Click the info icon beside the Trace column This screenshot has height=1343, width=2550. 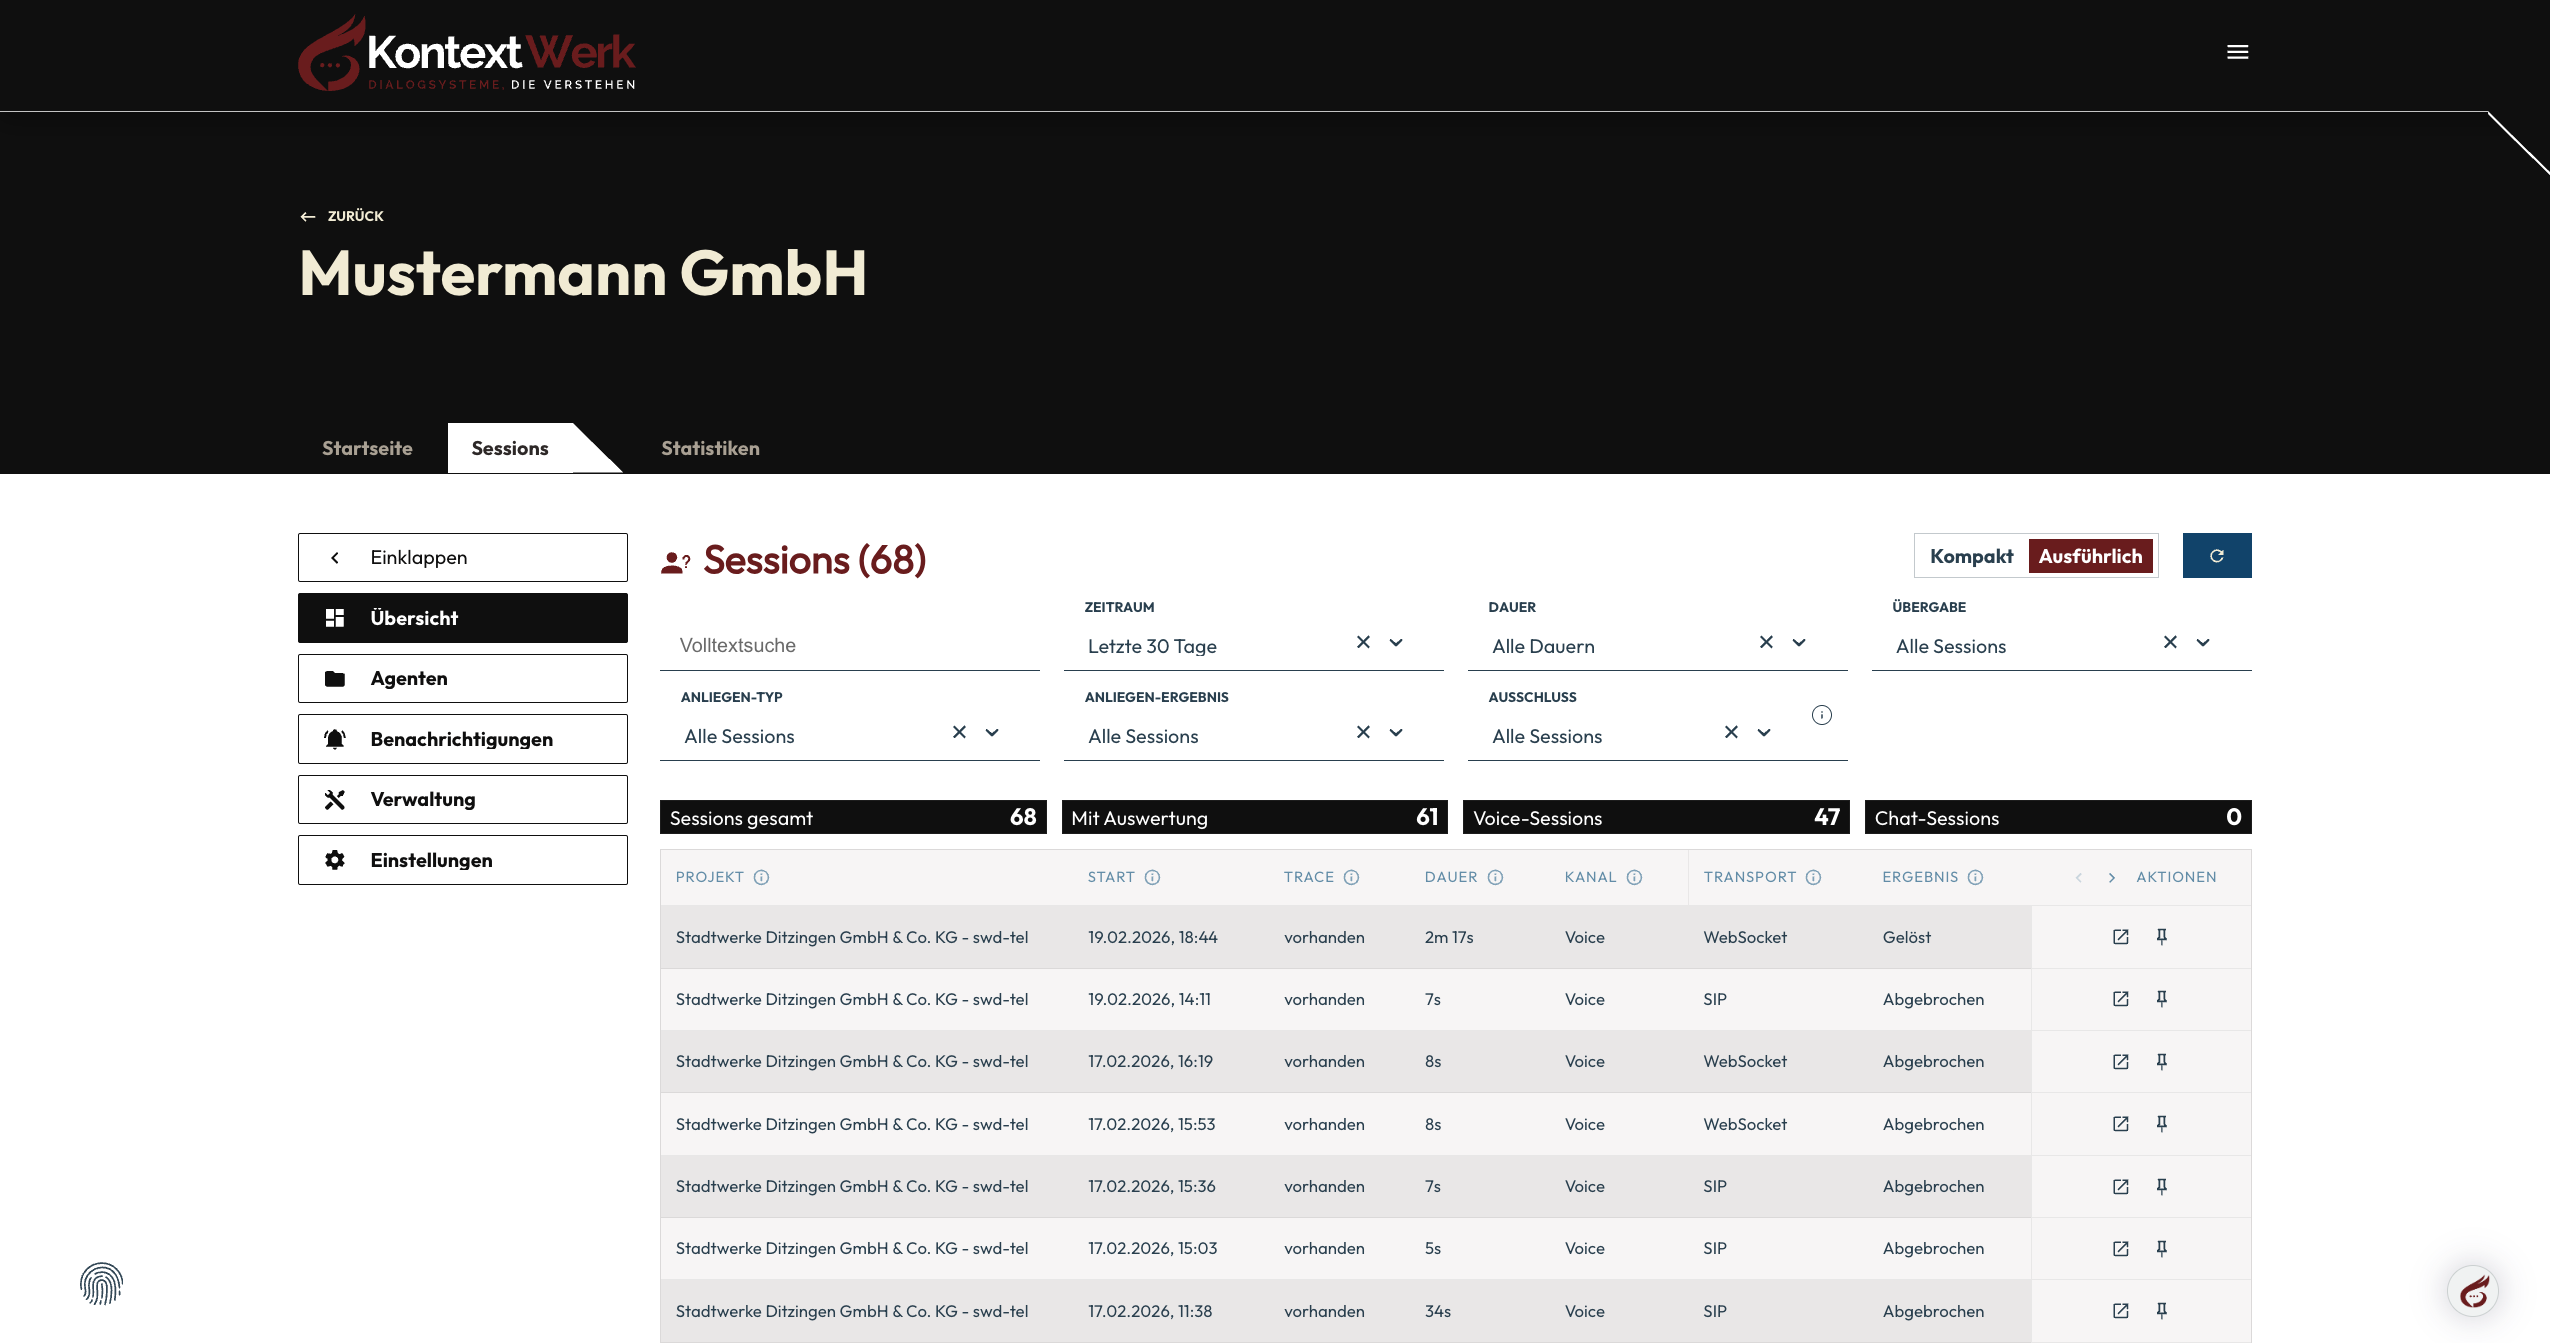pos(1352,877)
